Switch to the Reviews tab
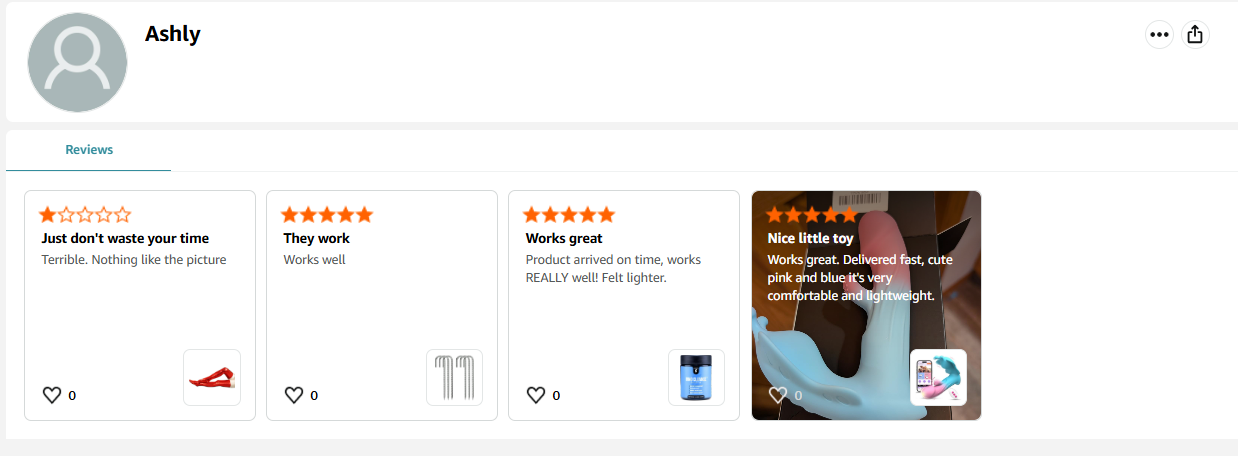Screen dimensions: 1238x456 click(89, 150)
